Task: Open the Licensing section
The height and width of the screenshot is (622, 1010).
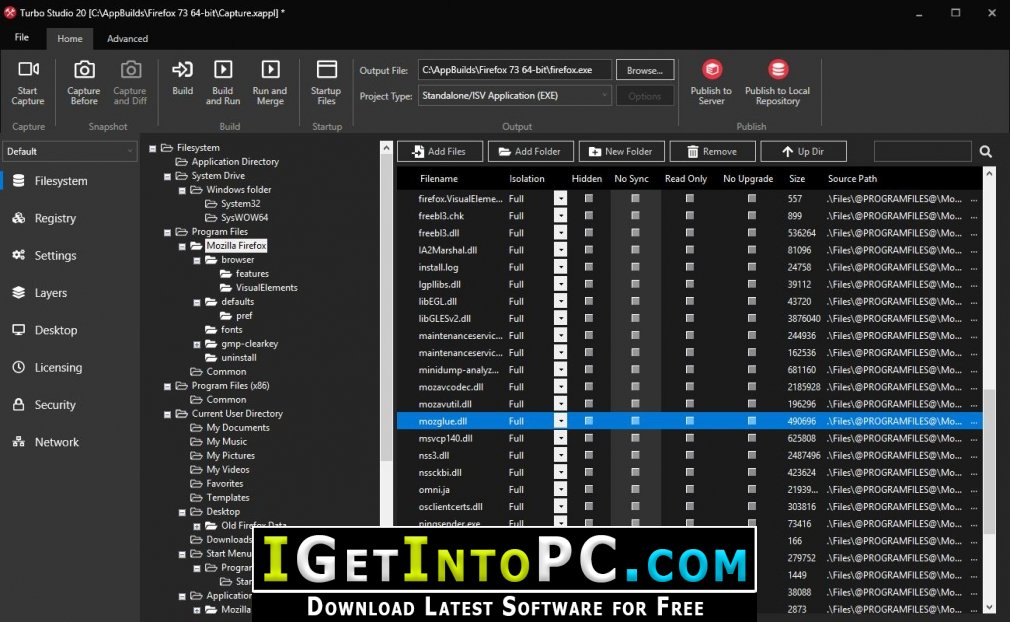Action: (58, 368)
